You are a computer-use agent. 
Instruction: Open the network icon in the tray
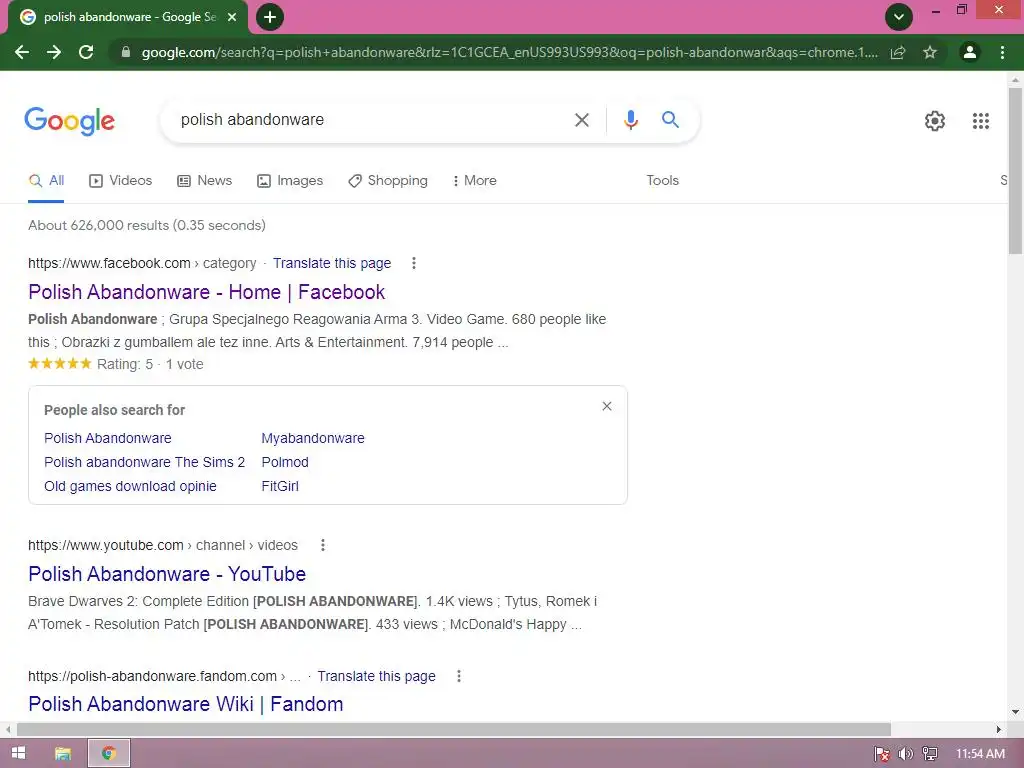930,754
